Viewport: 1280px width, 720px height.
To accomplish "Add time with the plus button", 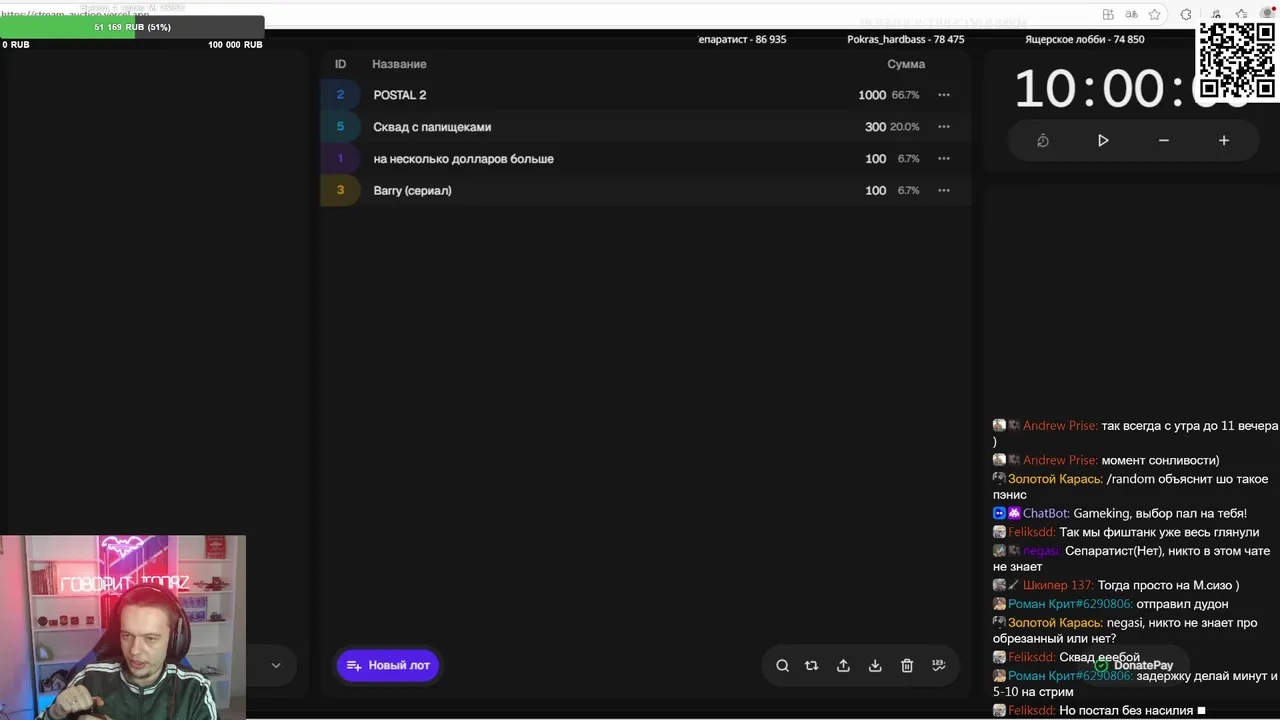I will click(1223, 141).
